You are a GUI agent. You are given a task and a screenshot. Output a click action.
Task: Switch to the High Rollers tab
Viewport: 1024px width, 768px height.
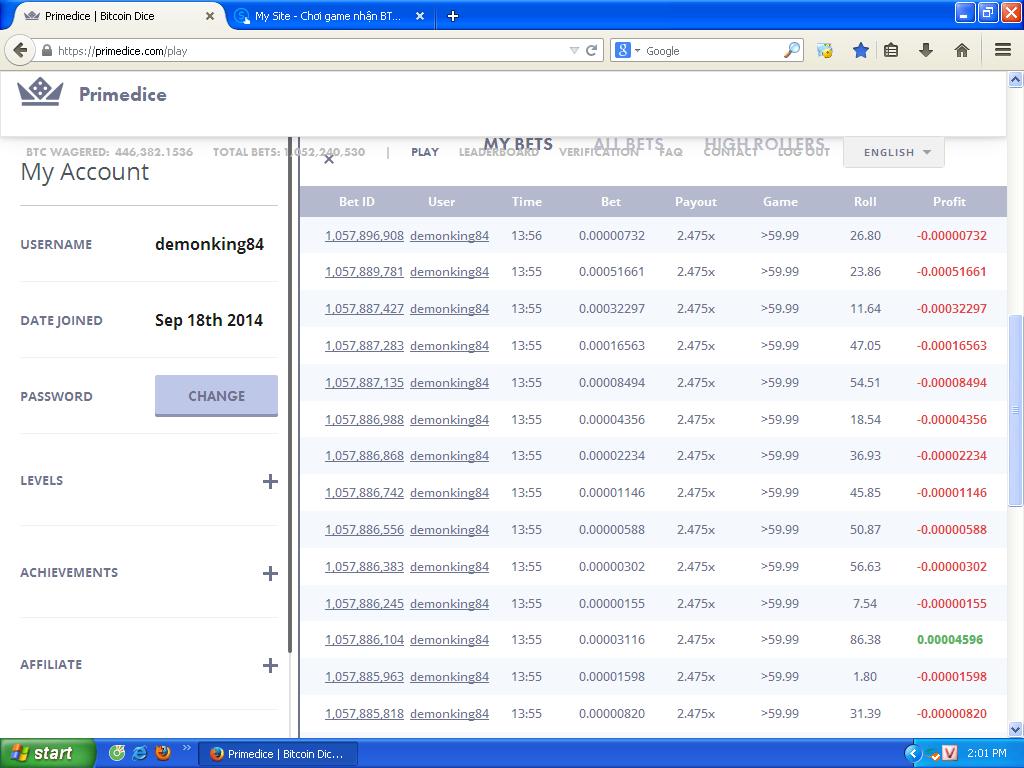pyautogui.click(x=764, y=144)
